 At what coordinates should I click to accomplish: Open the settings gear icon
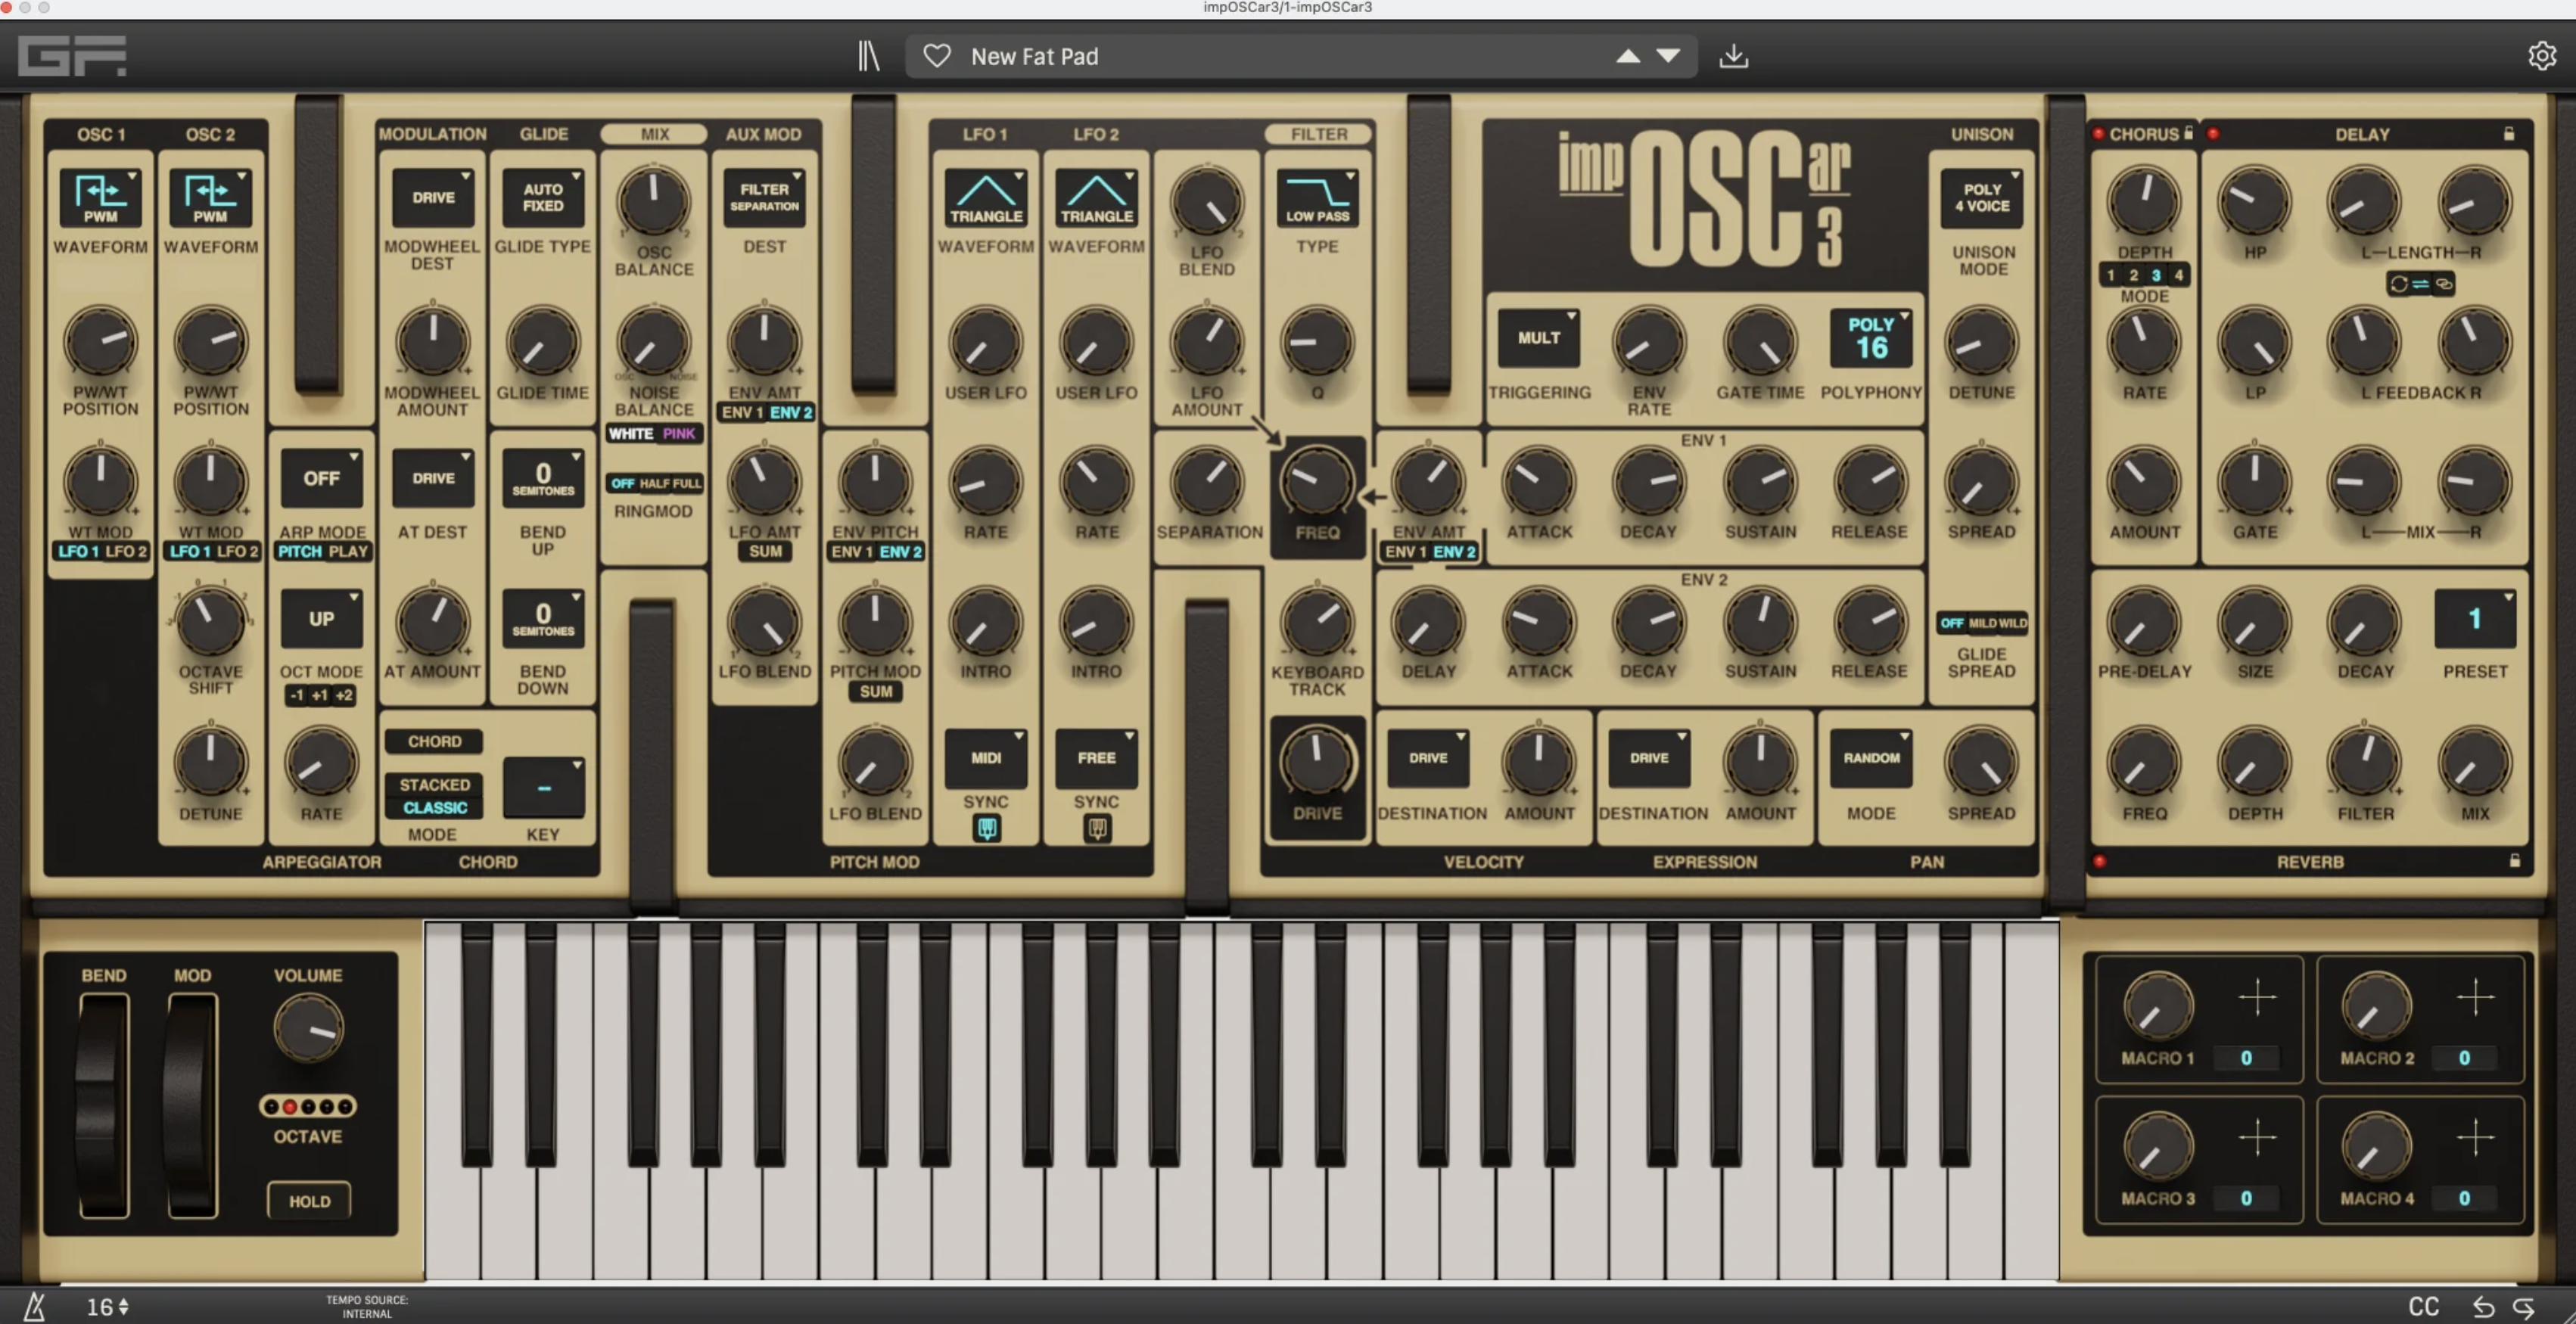[2541, 56]
